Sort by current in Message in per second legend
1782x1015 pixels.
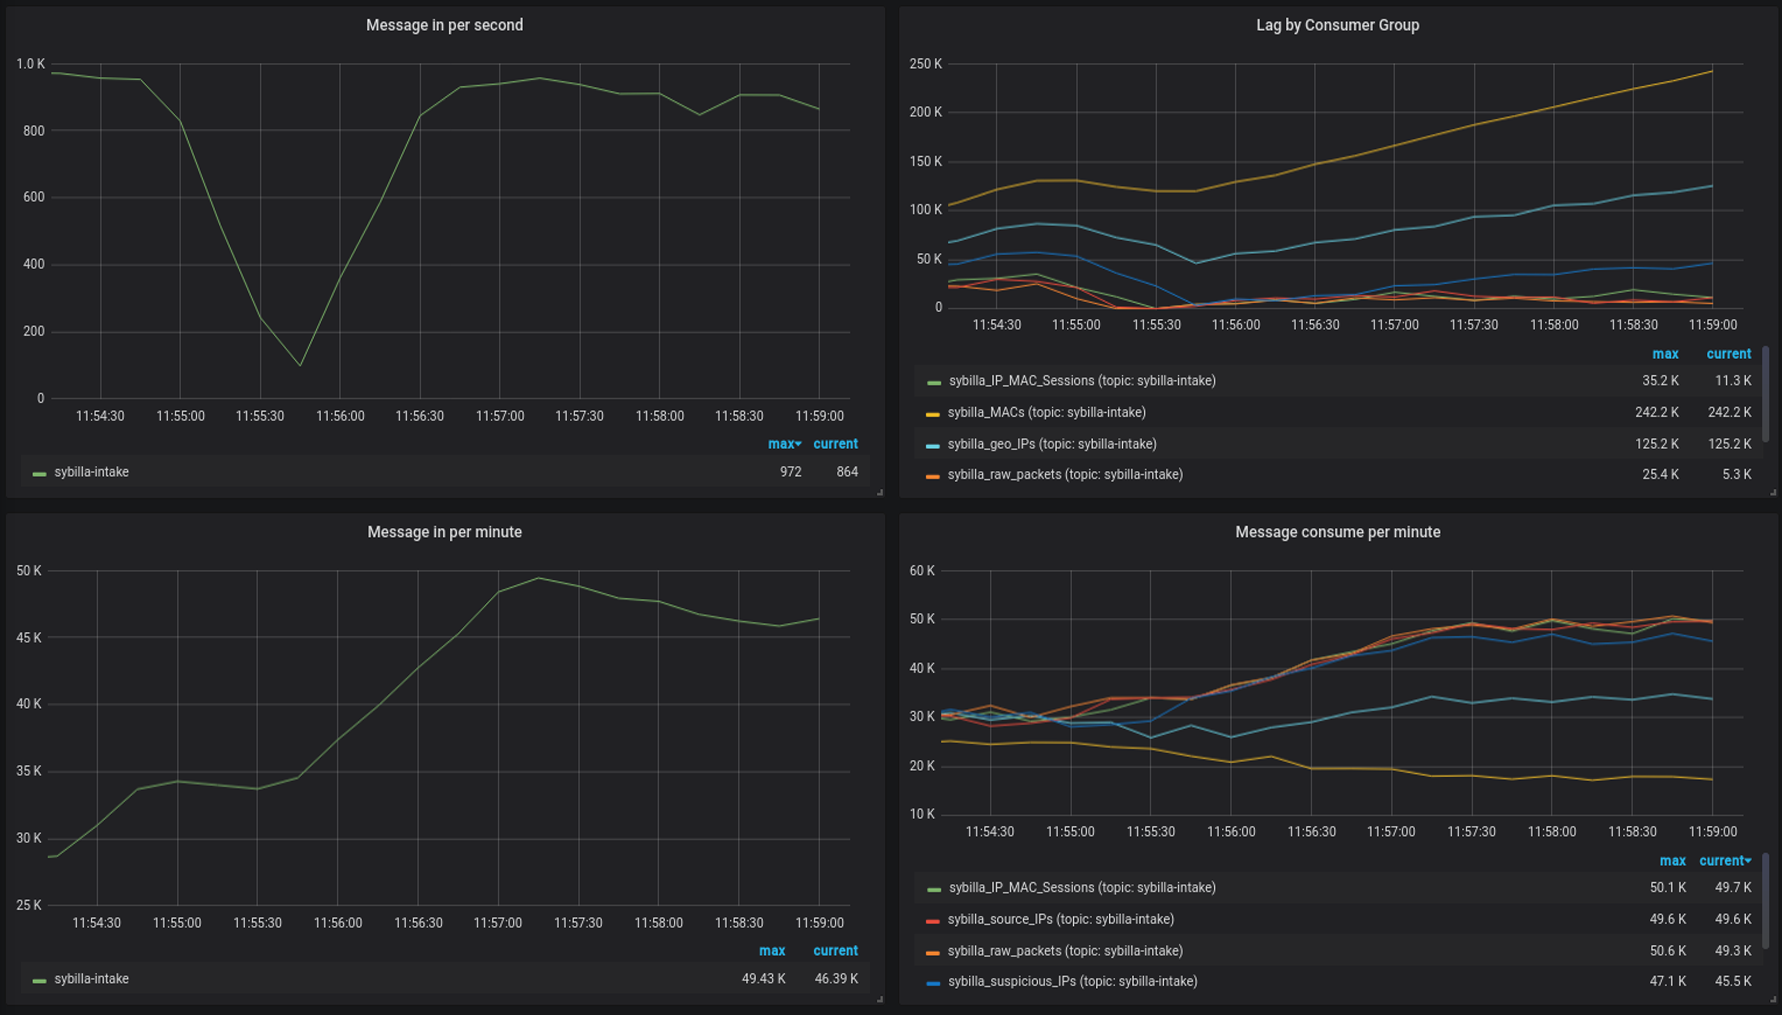835,444
